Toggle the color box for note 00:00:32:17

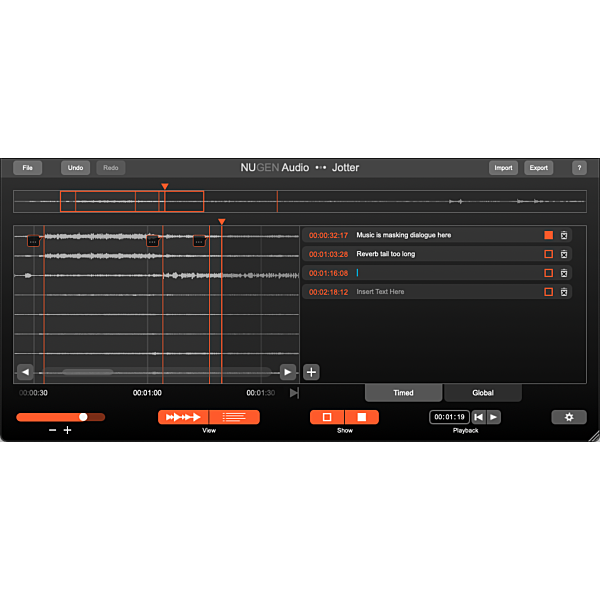point(548,235)
